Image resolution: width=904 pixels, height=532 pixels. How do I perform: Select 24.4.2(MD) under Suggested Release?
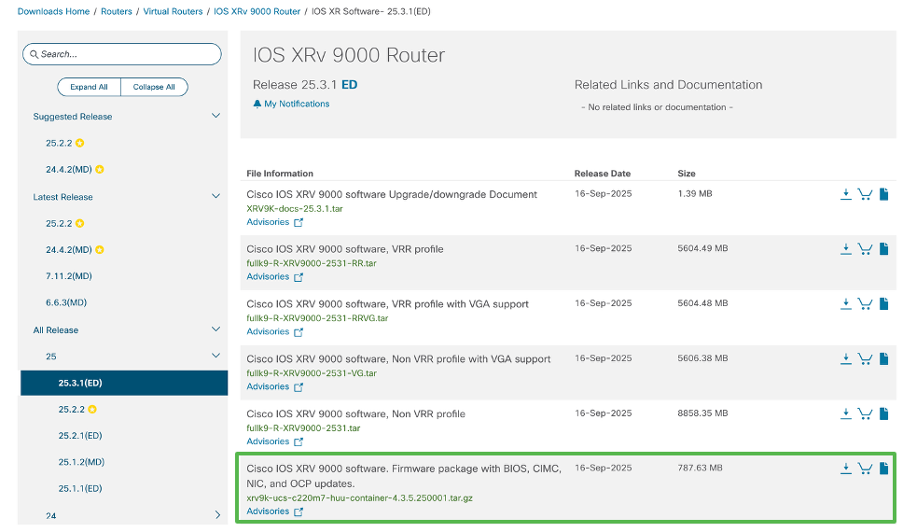69,169
